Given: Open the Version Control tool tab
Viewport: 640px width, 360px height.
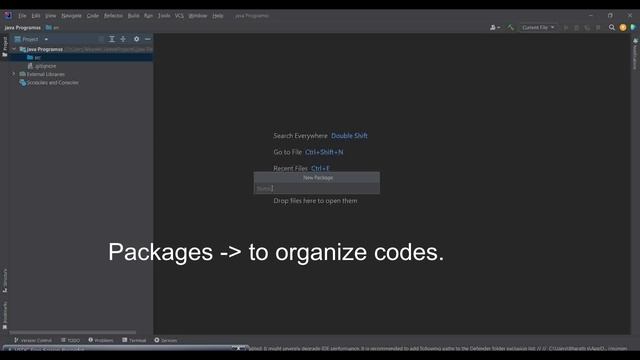Looking at the screenshot, I should [x=33, y=340].
